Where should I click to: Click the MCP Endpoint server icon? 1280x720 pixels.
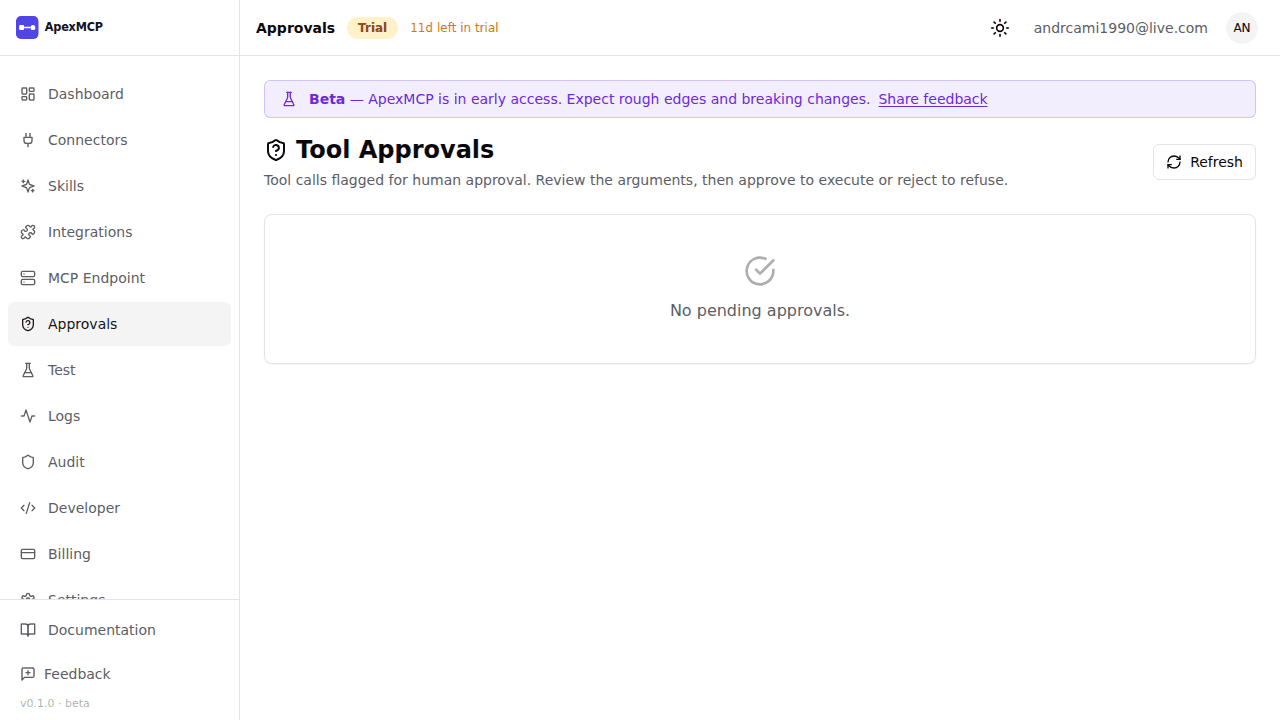28,278
